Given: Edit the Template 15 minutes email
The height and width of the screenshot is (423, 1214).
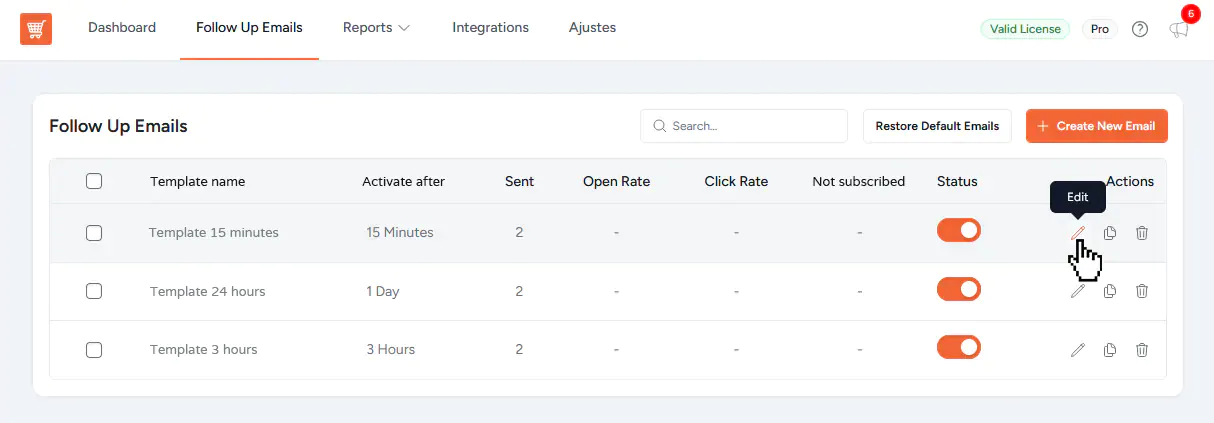Looking at the screenshot, I should coord(1077,233).
